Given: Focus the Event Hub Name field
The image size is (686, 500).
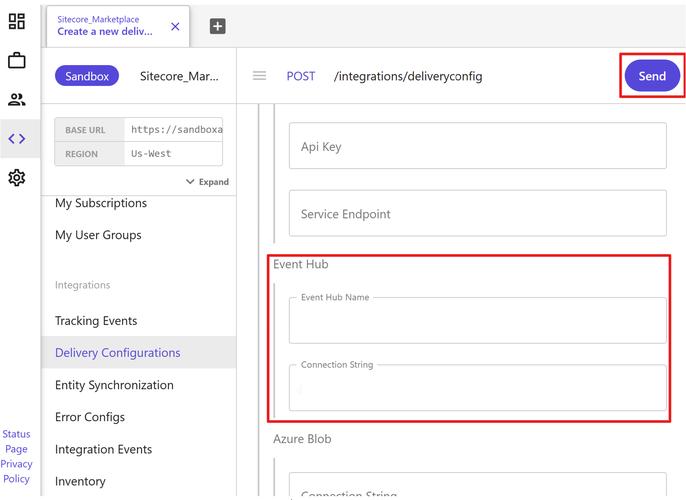Looking at the screenshot, I should pos(477,323).
